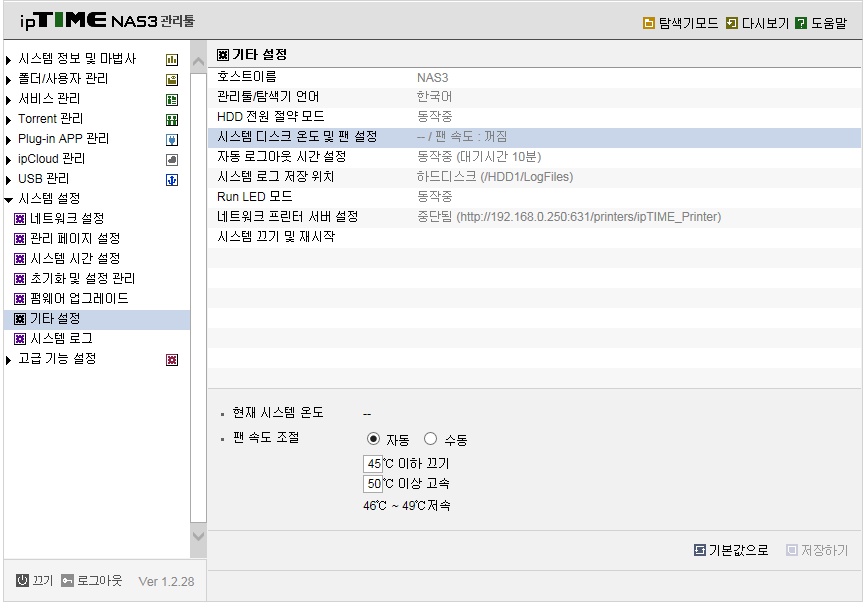Open 네트워크 설정 menu item
This screenshot has height=608, width=868.
point(66,218)
